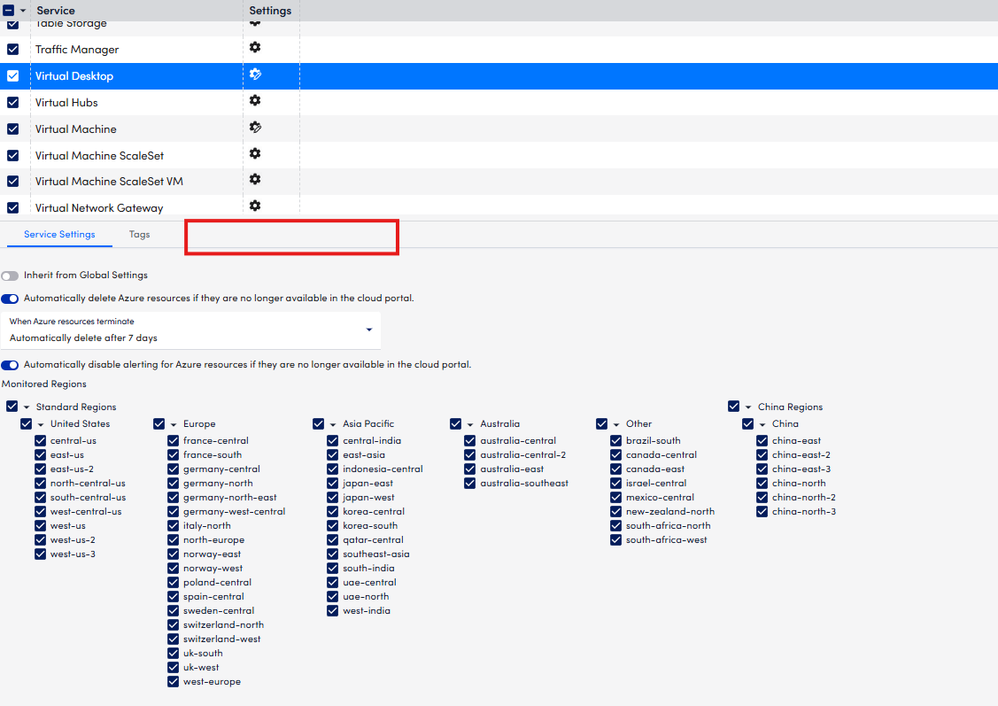Open settings gear for Virtual Machine ScaleSet VM
The width and height of the screenshot is (998, 706).
[x=255, y=180]
